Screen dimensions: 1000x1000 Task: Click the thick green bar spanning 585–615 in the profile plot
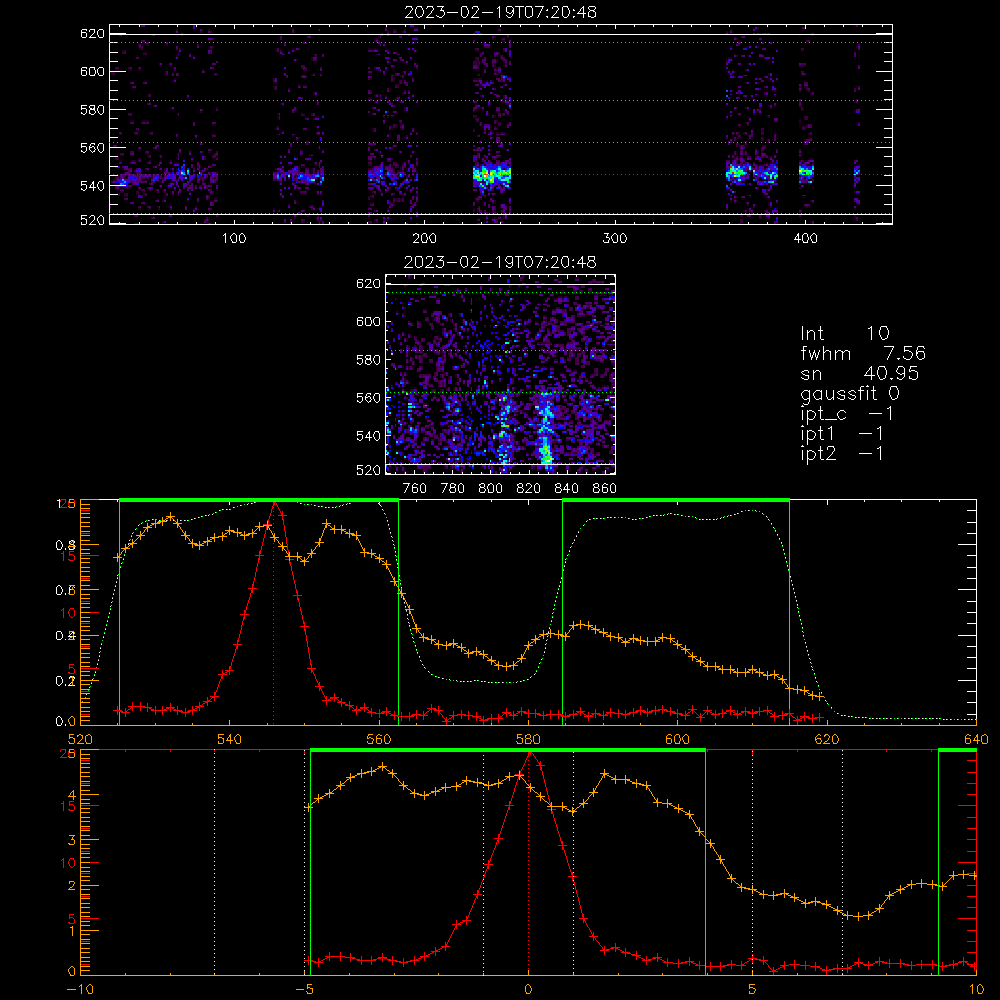coord(676,500)
